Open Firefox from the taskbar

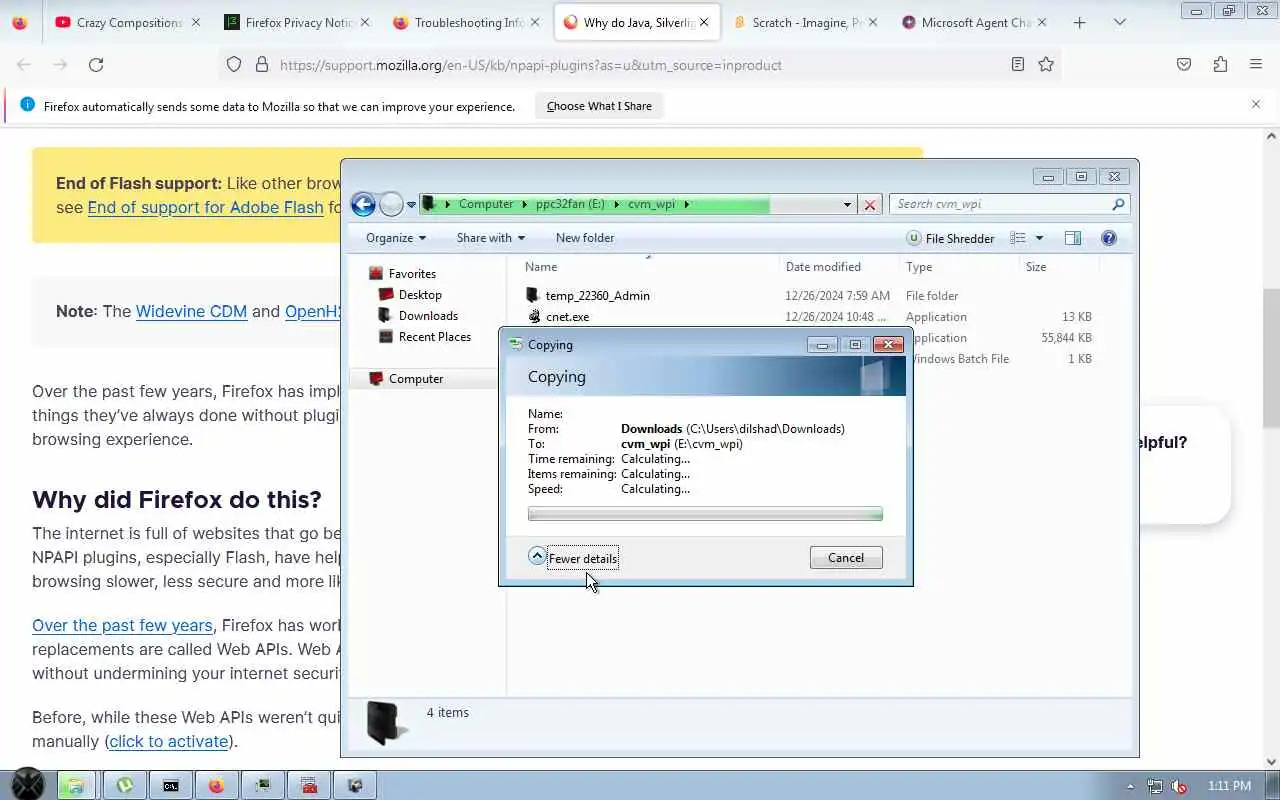click(217, 785)
